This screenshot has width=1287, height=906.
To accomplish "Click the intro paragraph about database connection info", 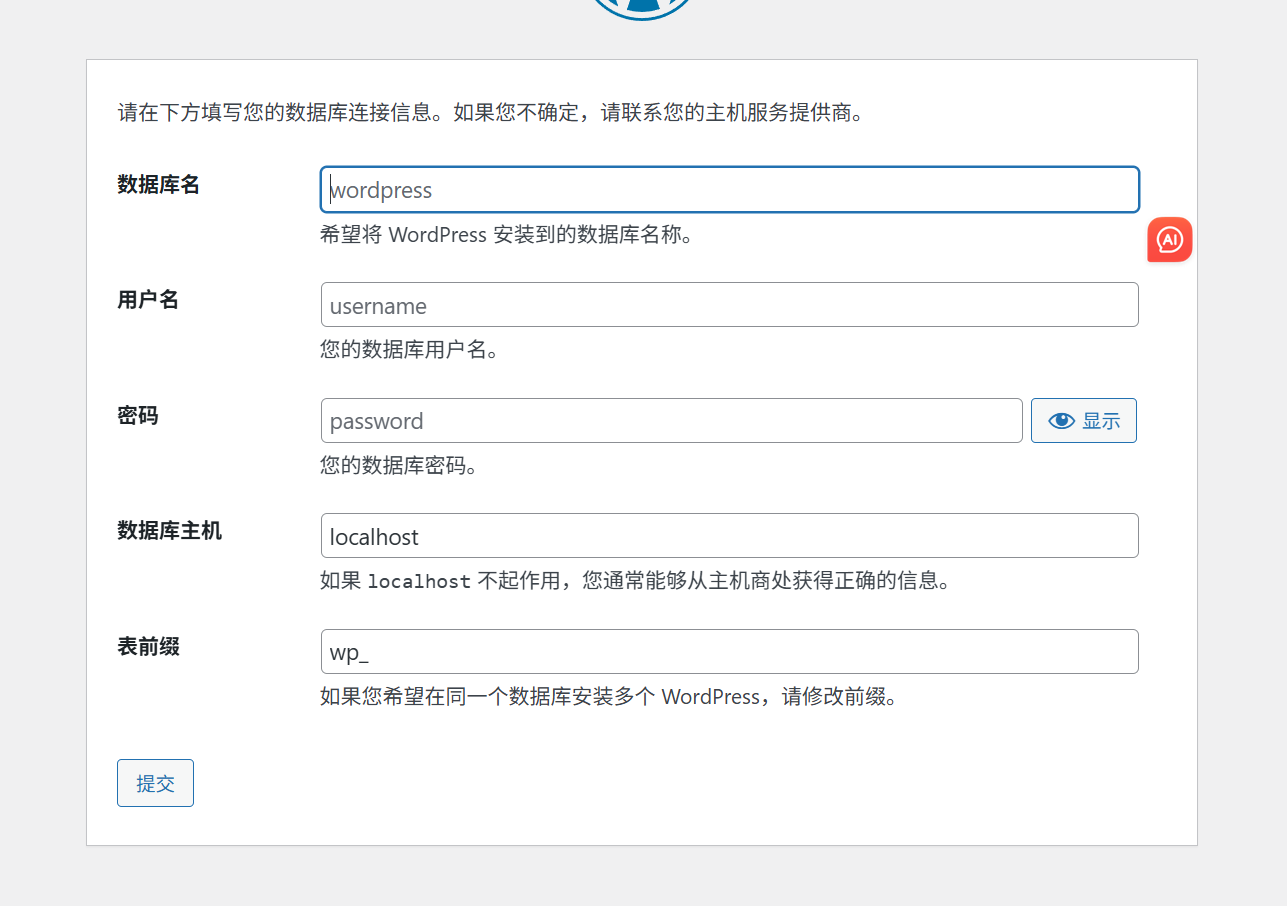I will click(x=490, y=113).
